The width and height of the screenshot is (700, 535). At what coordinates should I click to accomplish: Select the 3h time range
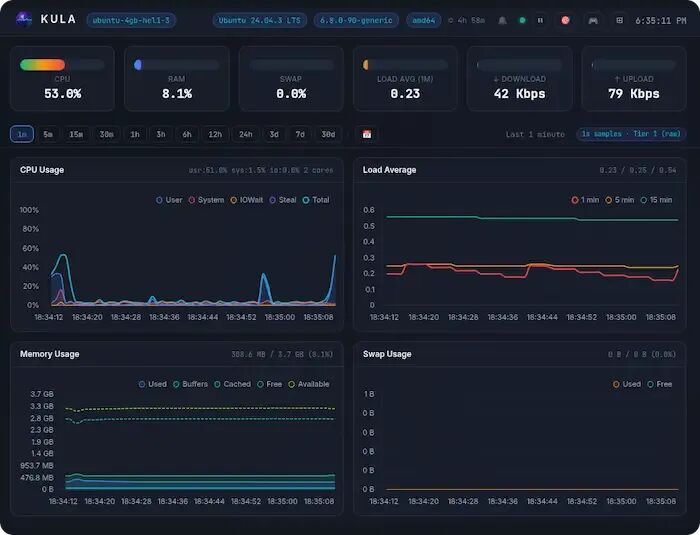[160, 134]
